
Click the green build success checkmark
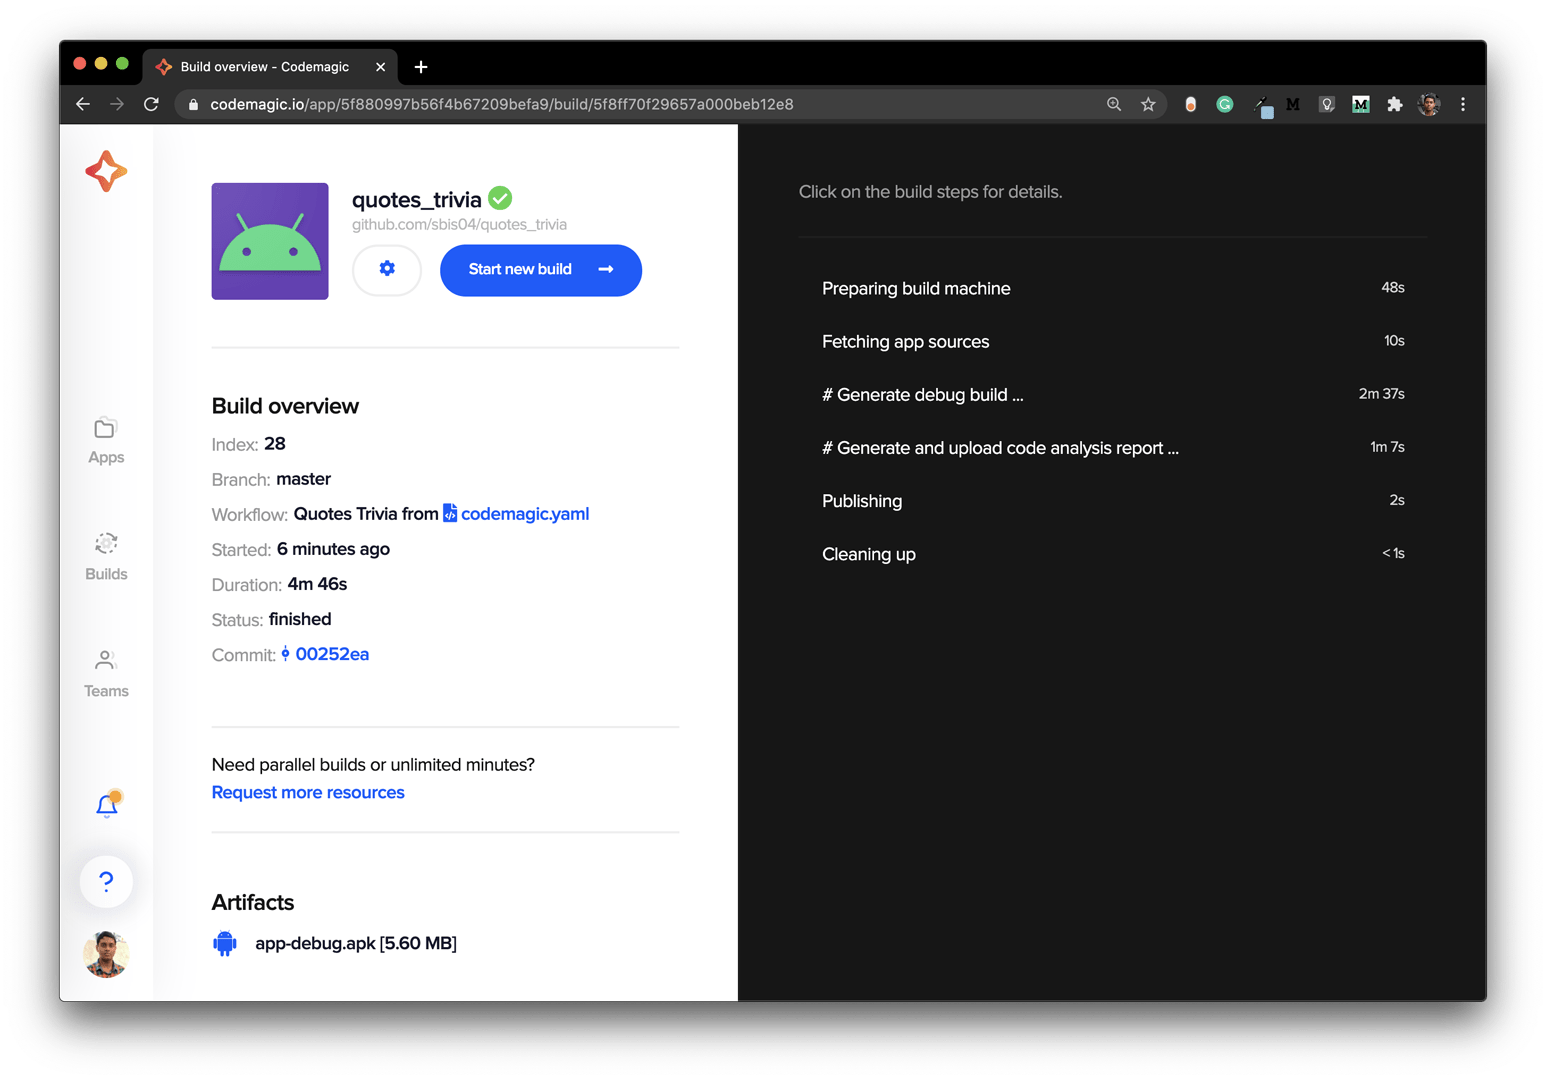pos(500,198)
